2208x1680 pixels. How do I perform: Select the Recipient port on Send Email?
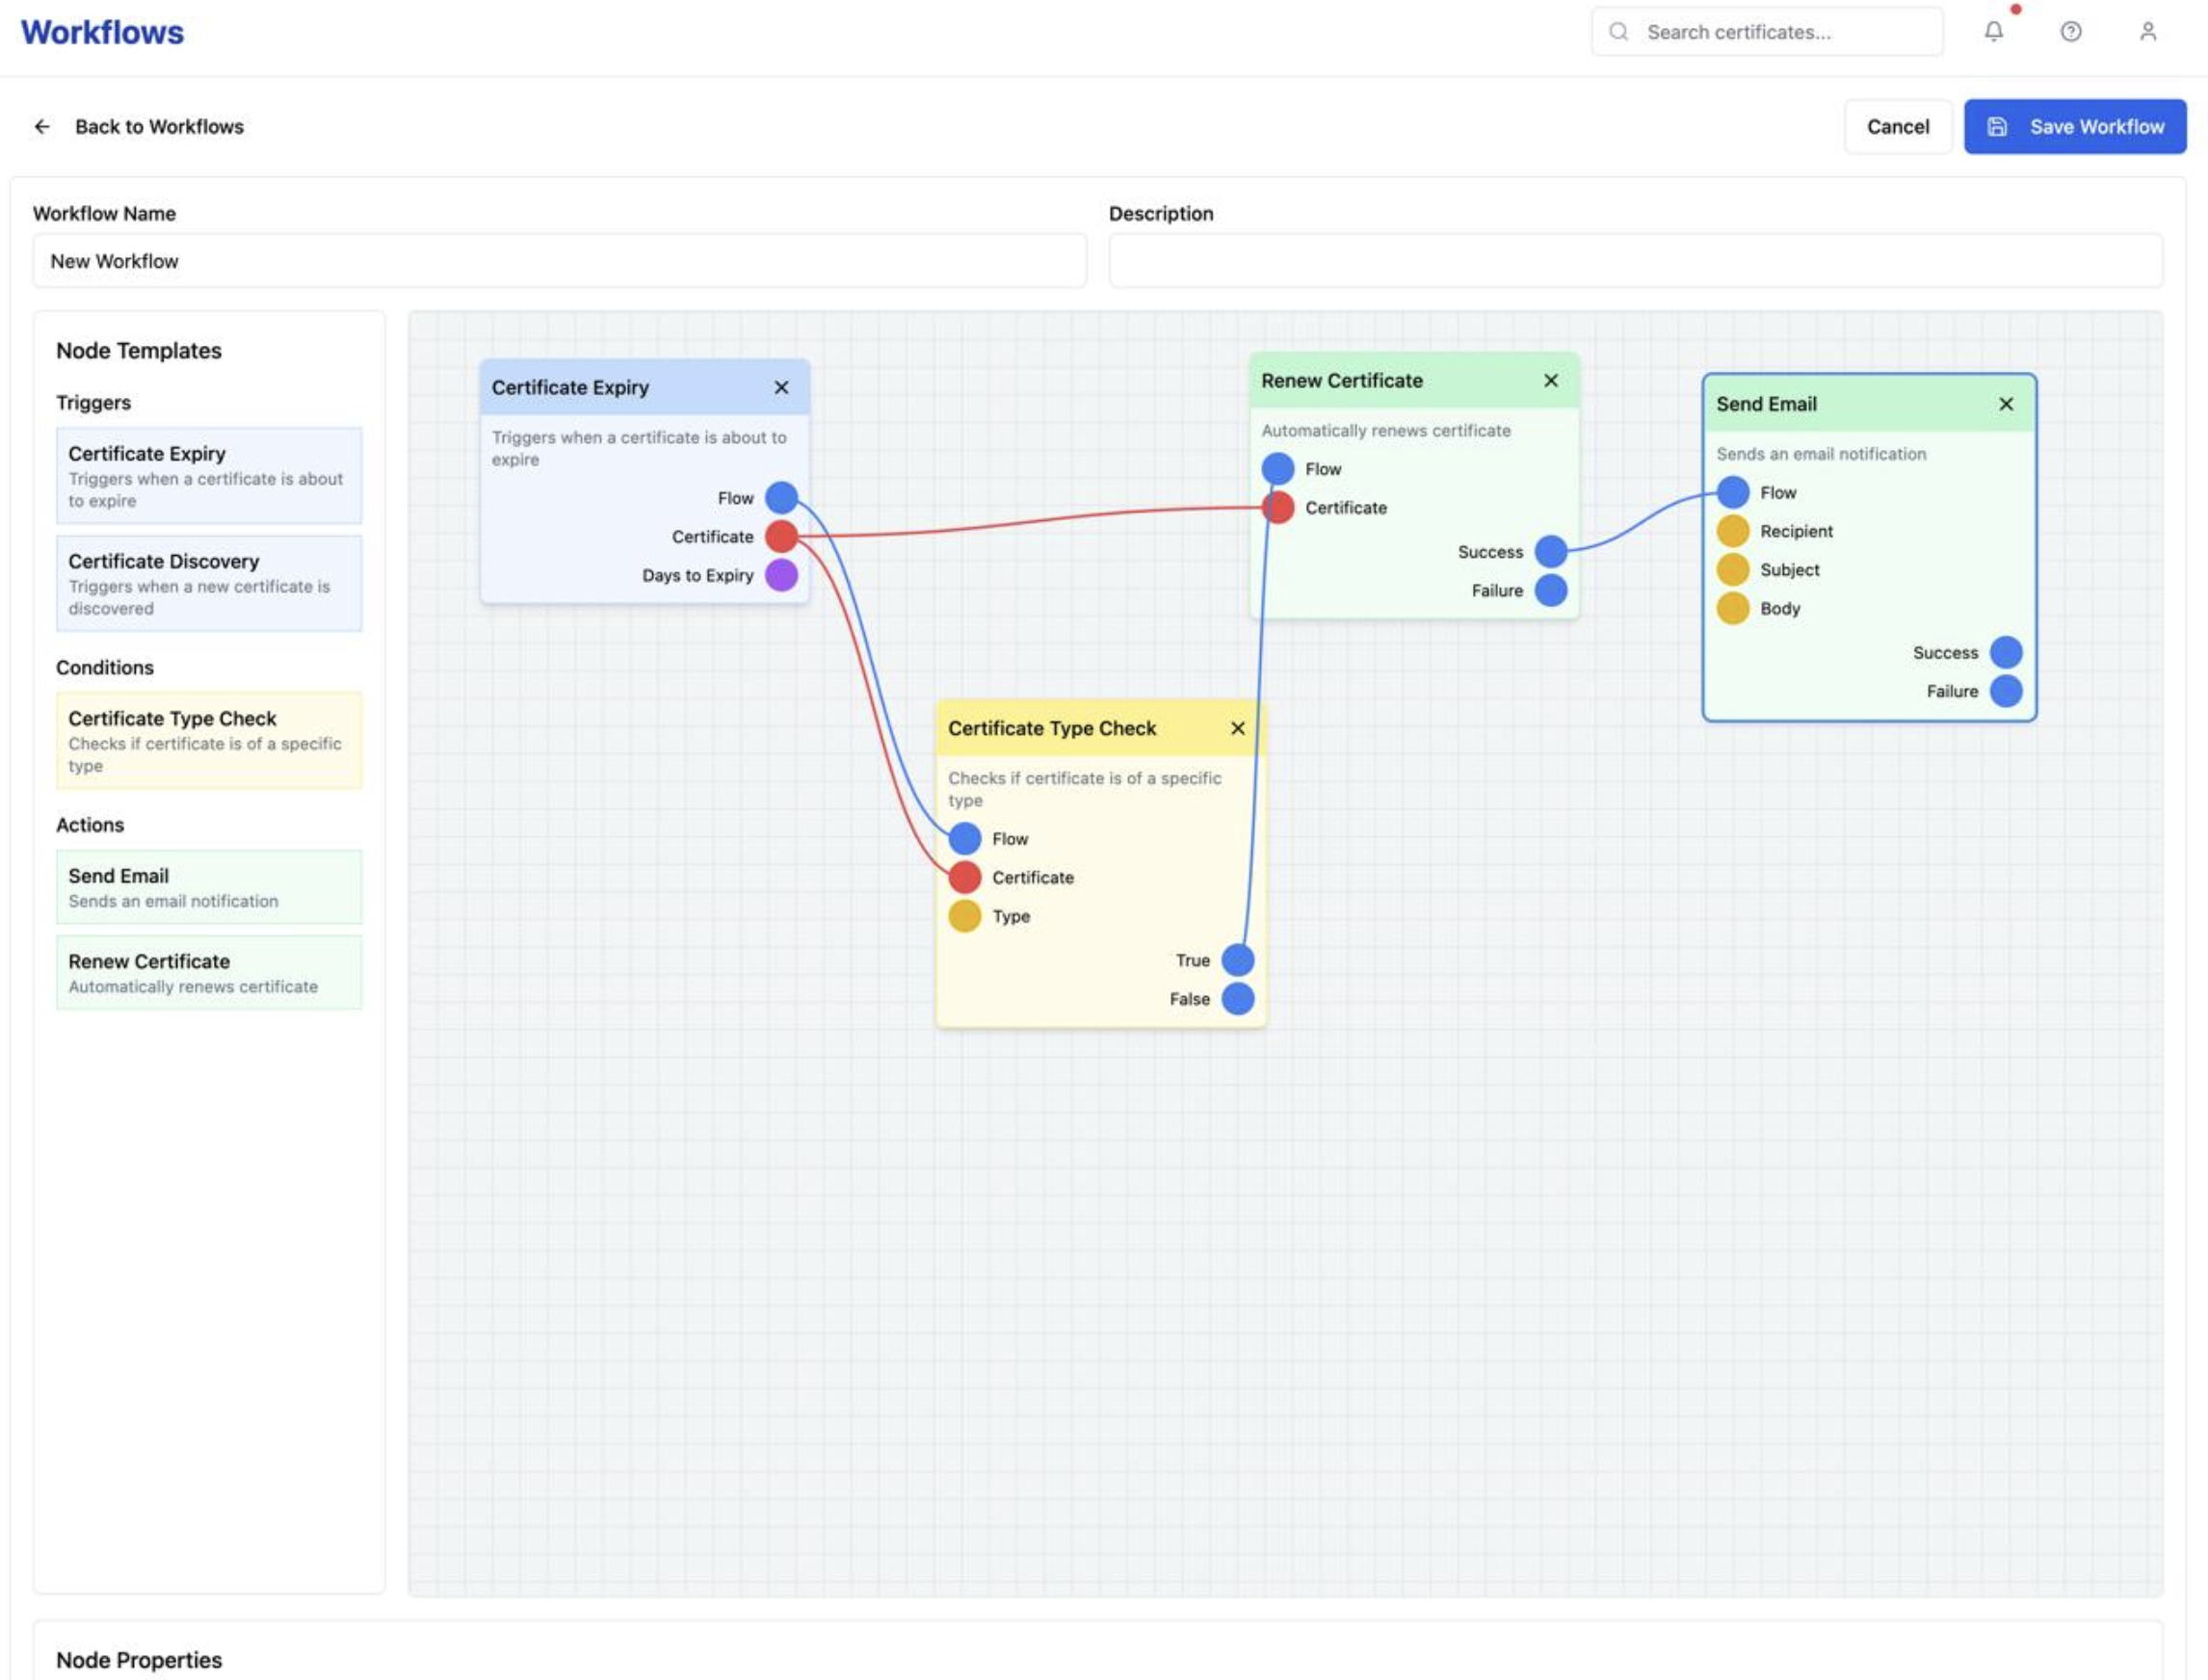tap(1732, 531)
